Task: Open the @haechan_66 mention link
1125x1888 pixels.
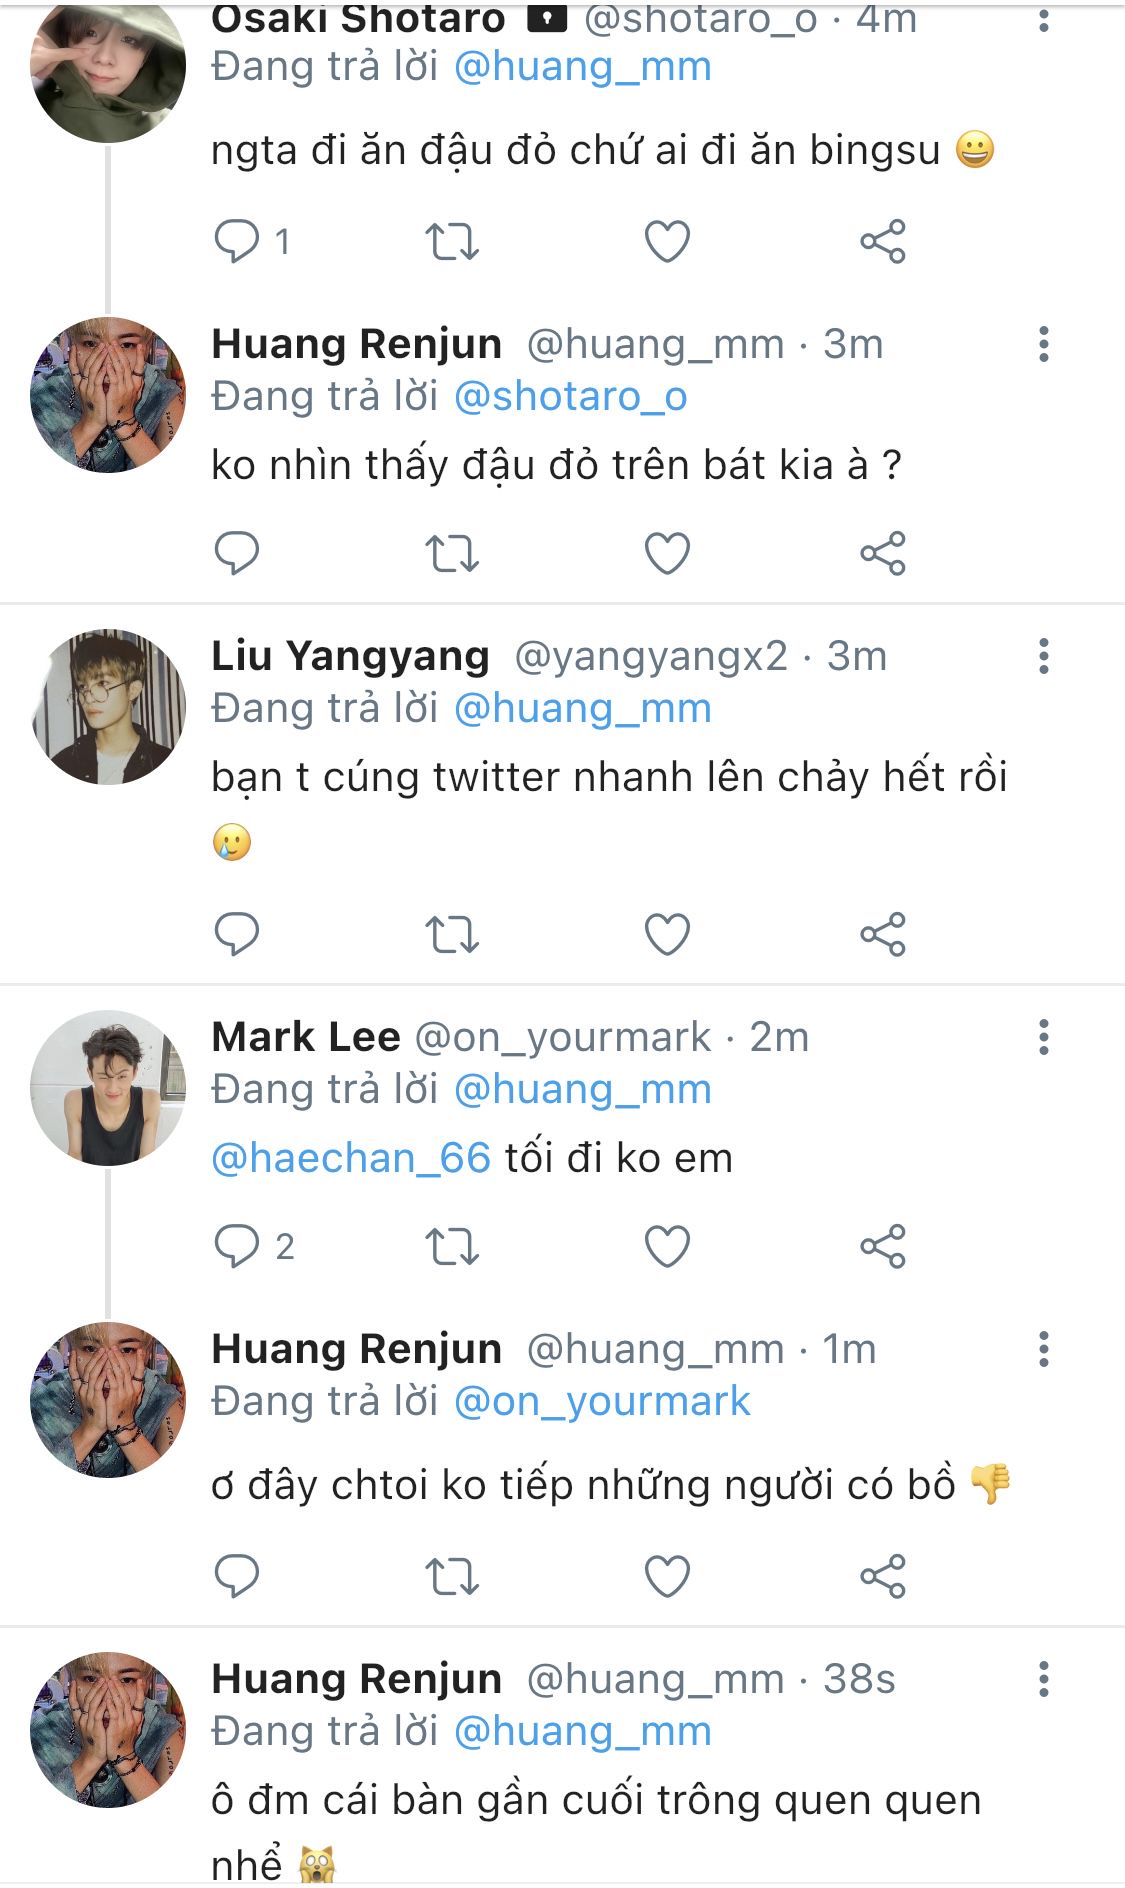Action: 351,1158
